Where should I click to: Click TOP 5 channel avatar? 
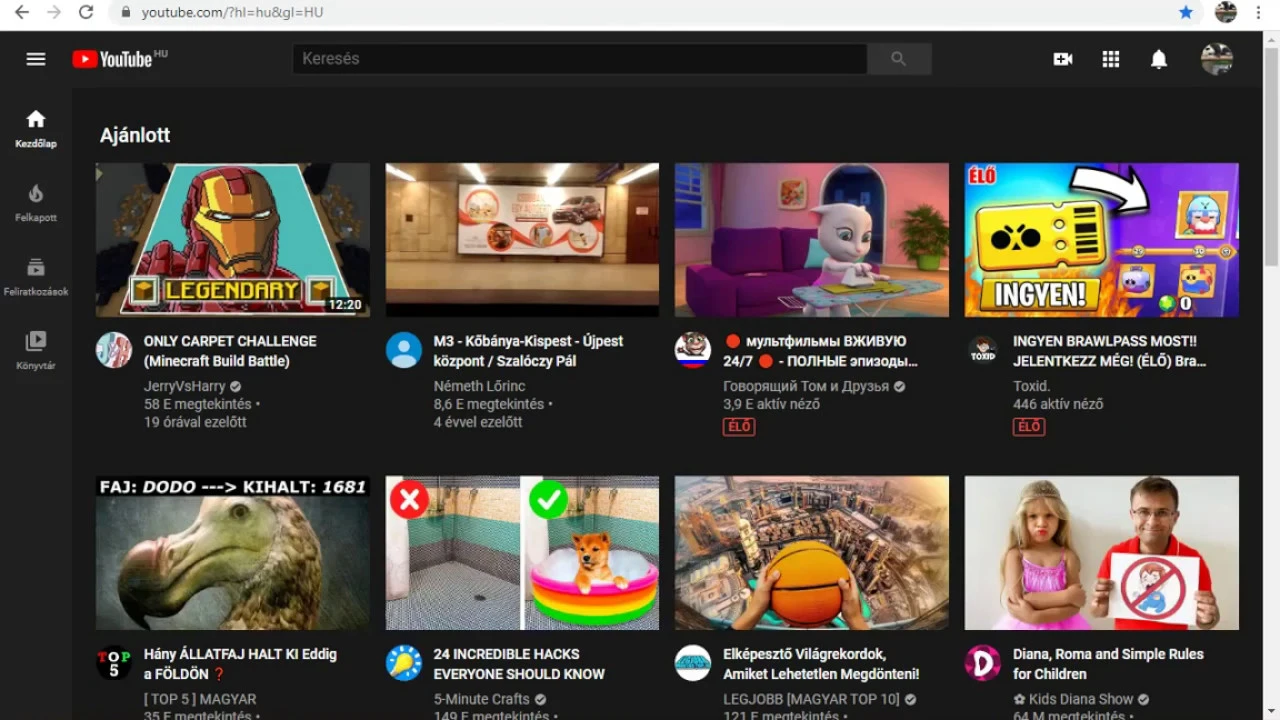114,663
